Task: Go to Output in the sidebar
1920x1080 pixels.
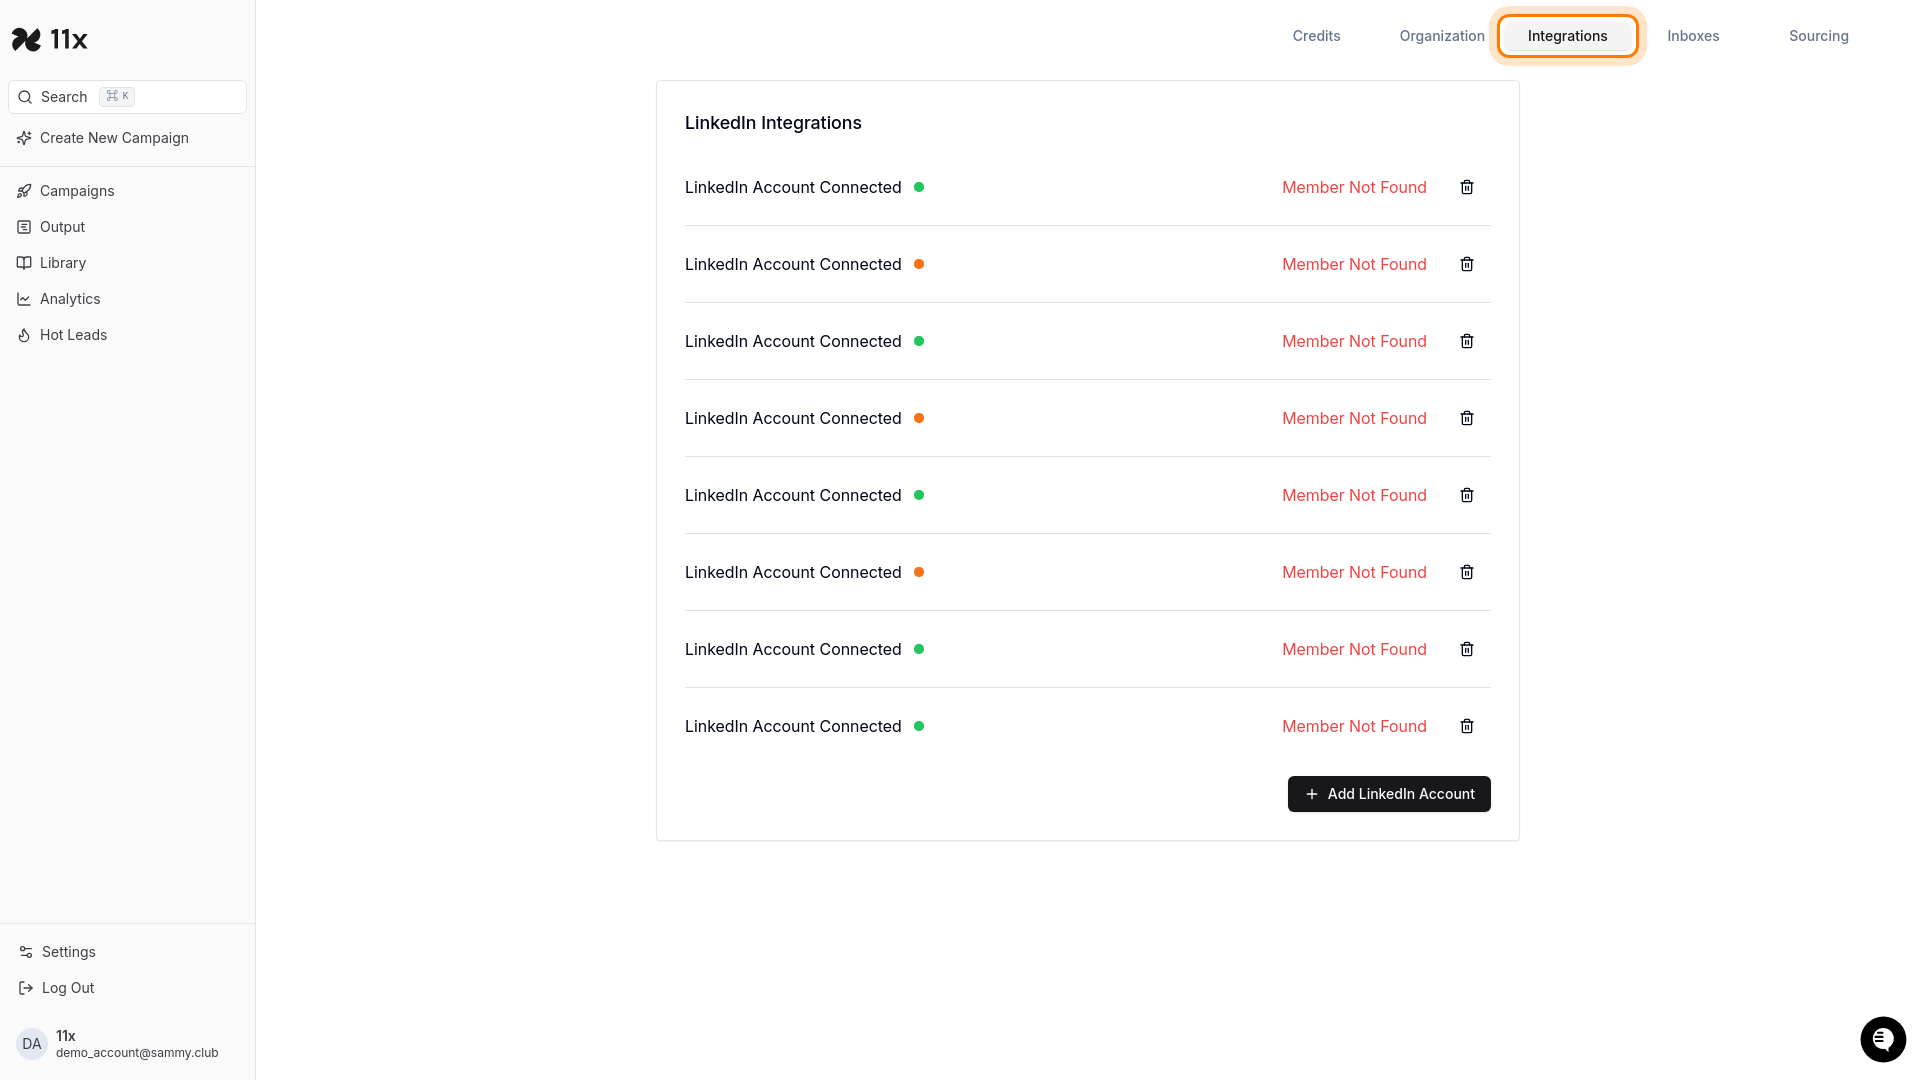Action: (x=127, y=227)
